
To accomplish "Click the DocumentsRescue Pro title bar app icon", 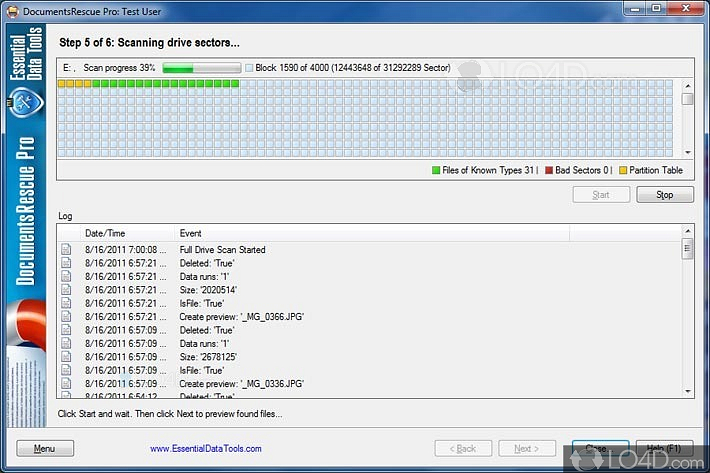I will coord(13,11).
